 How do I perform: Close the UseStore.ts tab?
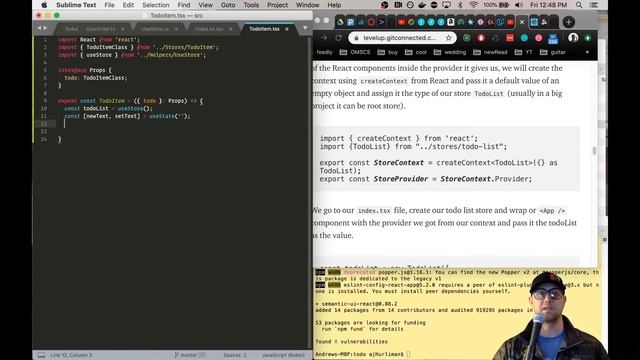[x=176, y=29]
